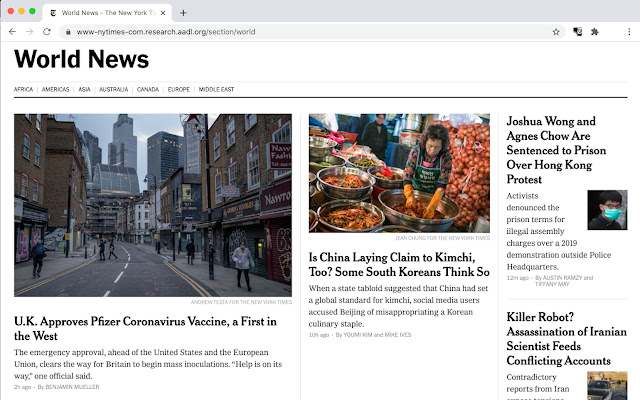Viewport: 640px width, 400px height.
Task: Click the '2h ago' timestamp
Action: (x=22, y=387)
